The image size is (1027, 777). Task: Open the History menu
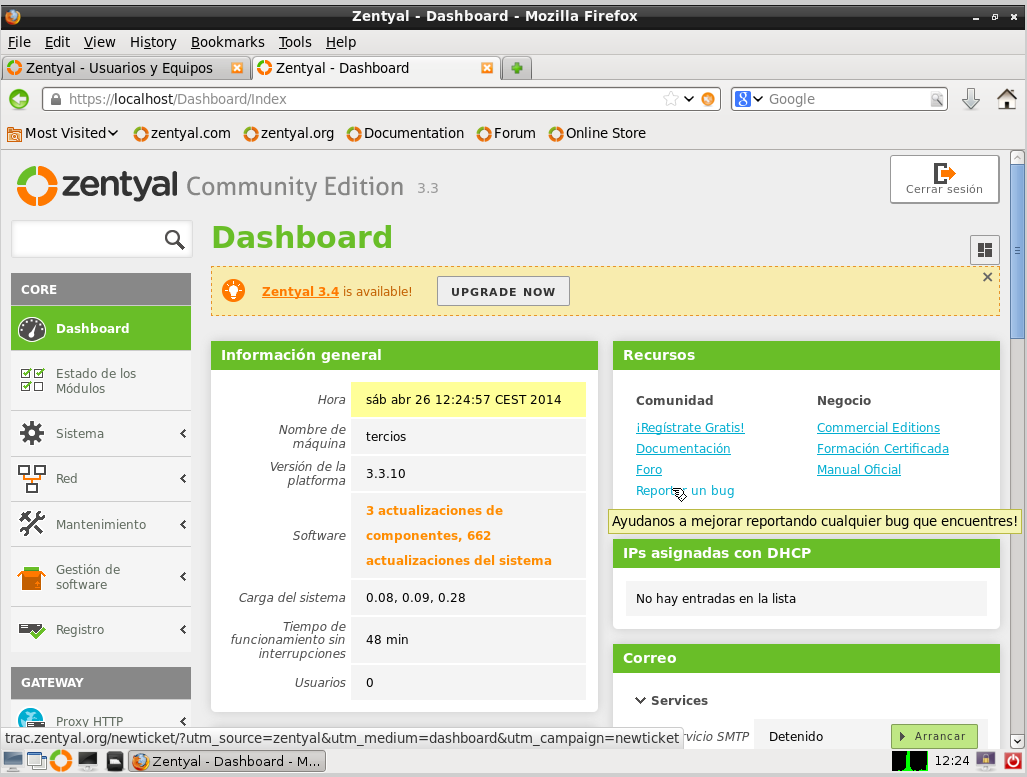click(153, 42)
